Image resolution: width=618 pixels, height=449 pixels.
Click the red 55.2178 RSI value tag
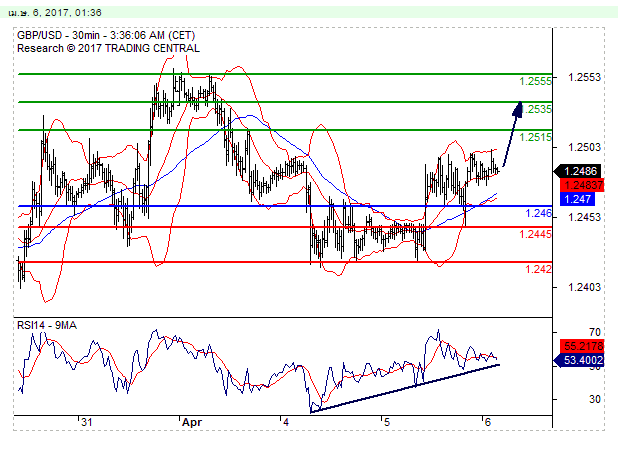pyautogui.click(x=582, y=346)
